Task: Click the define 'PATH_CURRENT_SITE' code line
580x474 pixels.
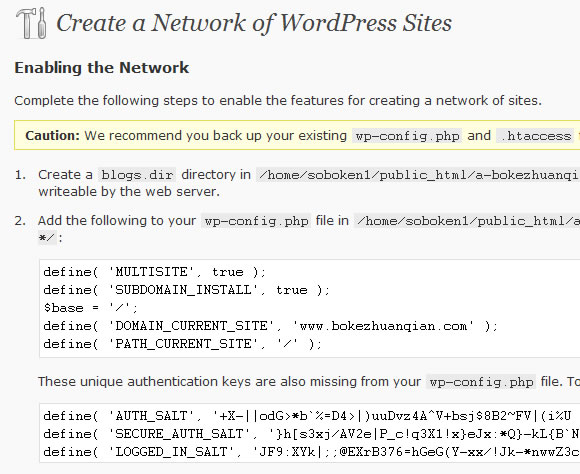Action: click(183, 344)
